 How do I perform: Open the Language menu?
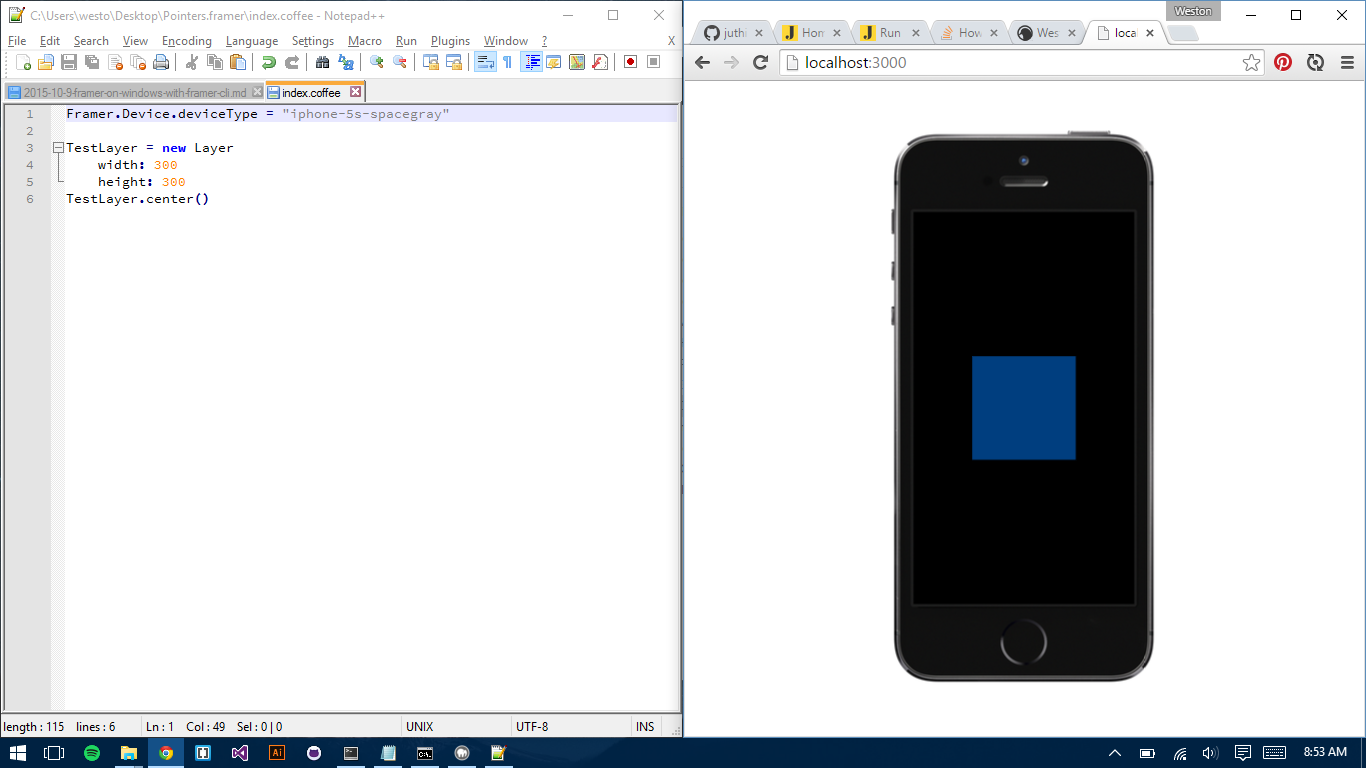pos(251,41)
